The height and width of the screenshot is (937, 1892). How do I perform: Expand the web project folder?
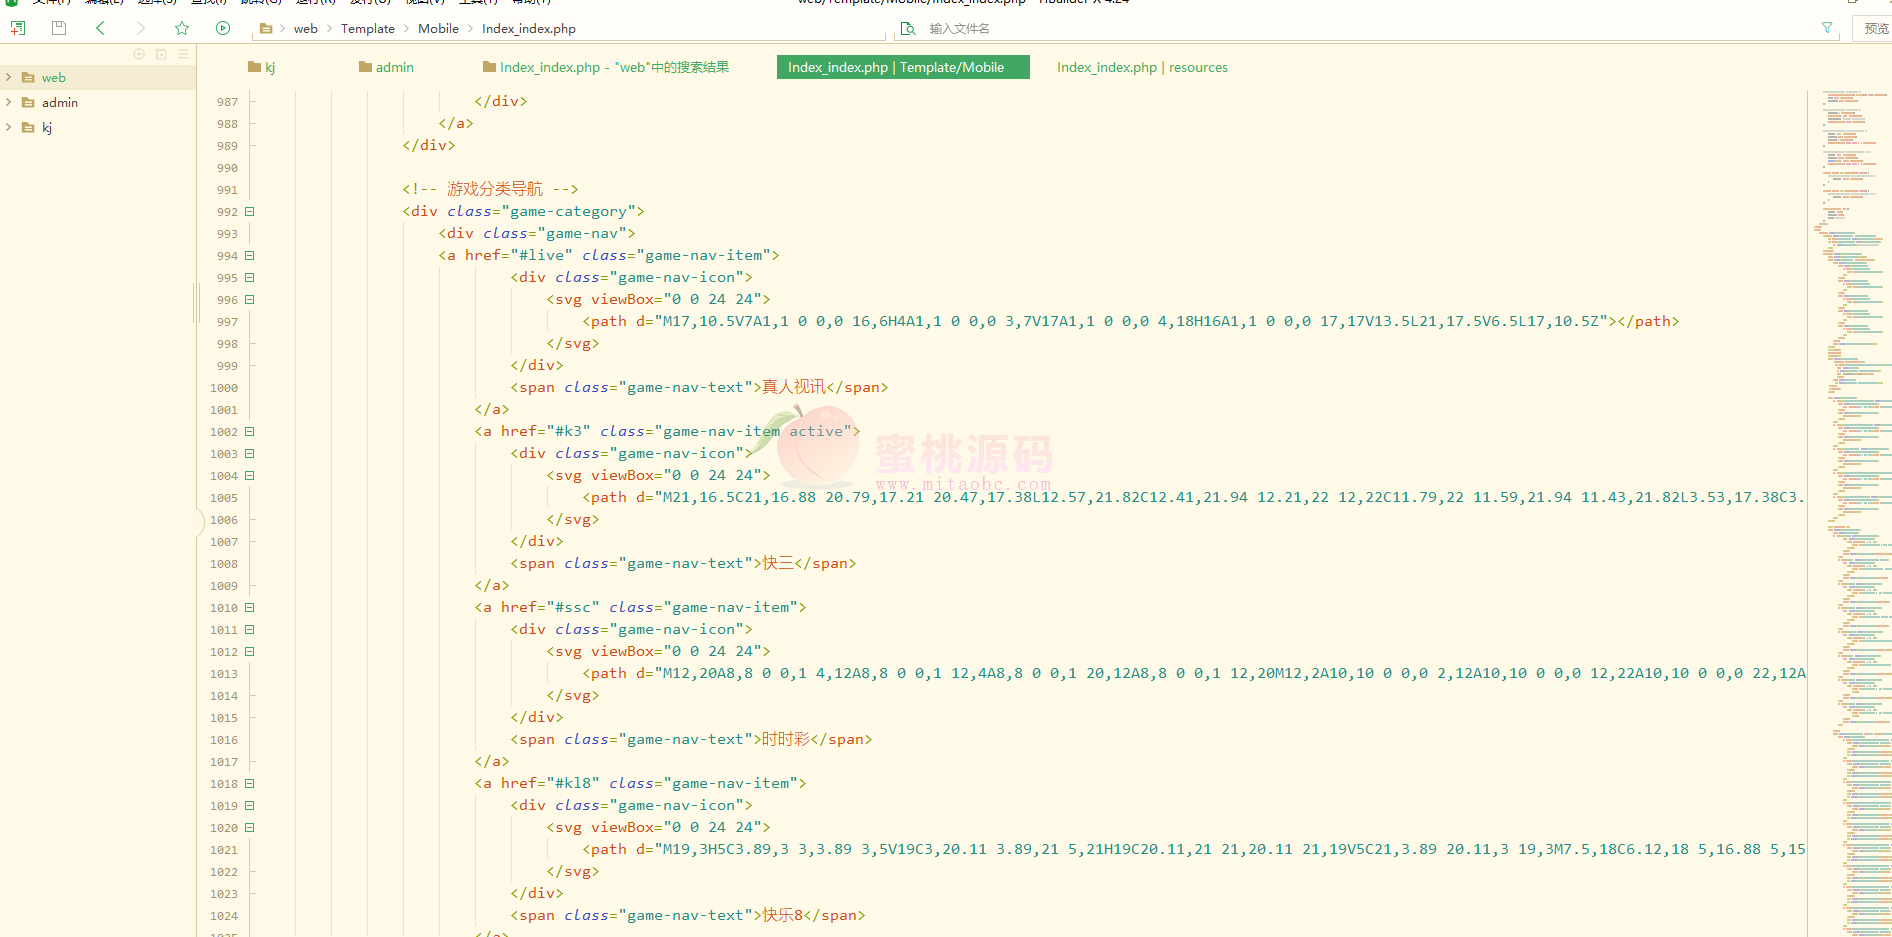coord(9,77)
